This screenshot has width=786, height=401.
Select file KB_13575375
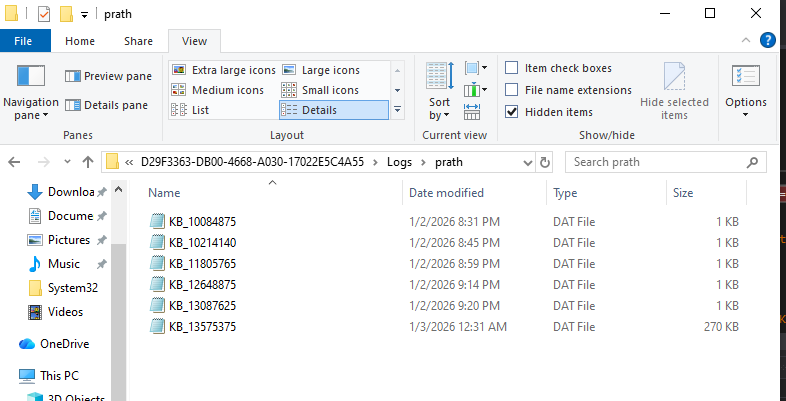tap(202, 327)
